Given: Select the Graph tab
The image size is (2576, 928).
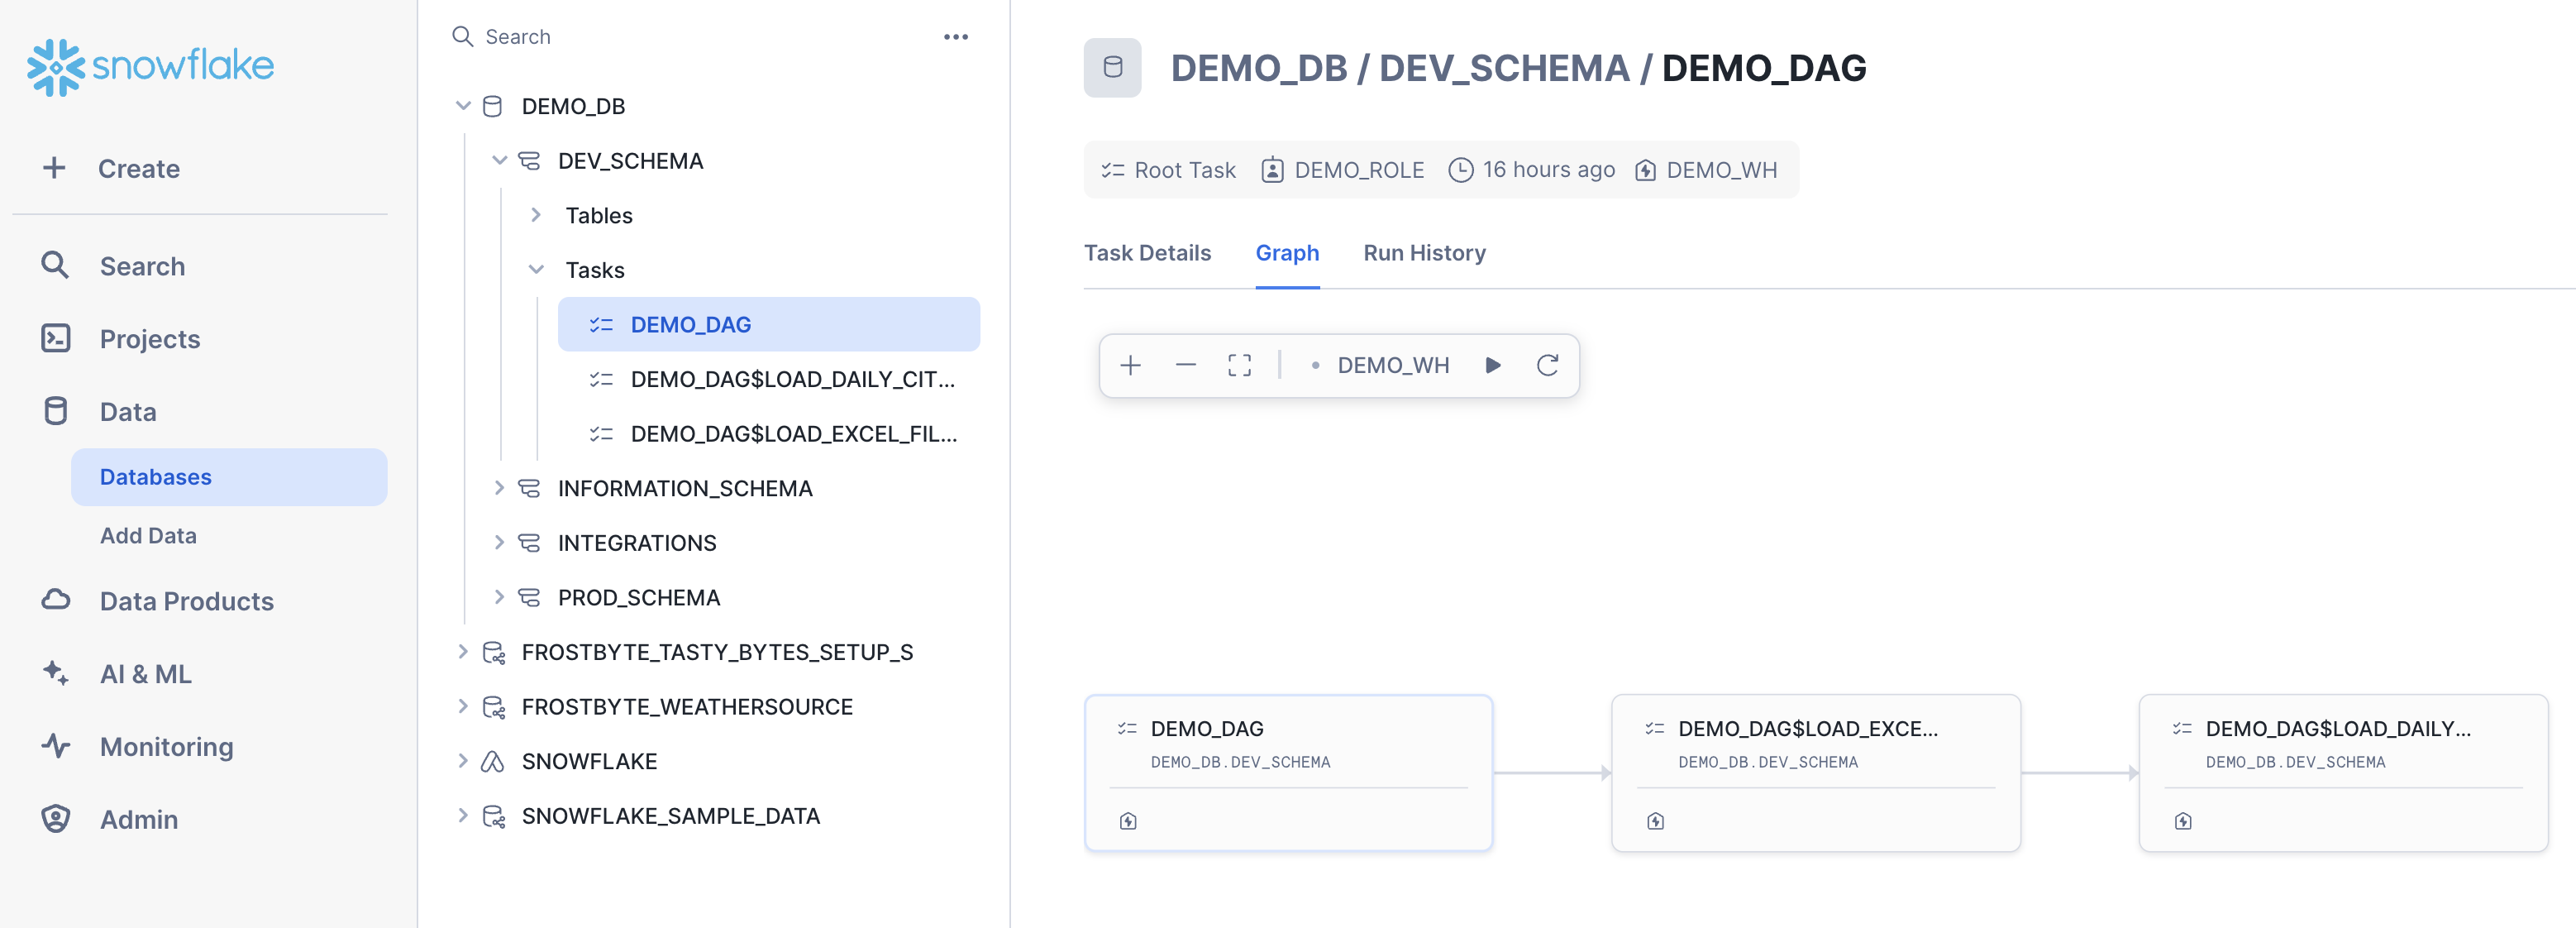Looking at the screenshot, I should click(1287, 253).
